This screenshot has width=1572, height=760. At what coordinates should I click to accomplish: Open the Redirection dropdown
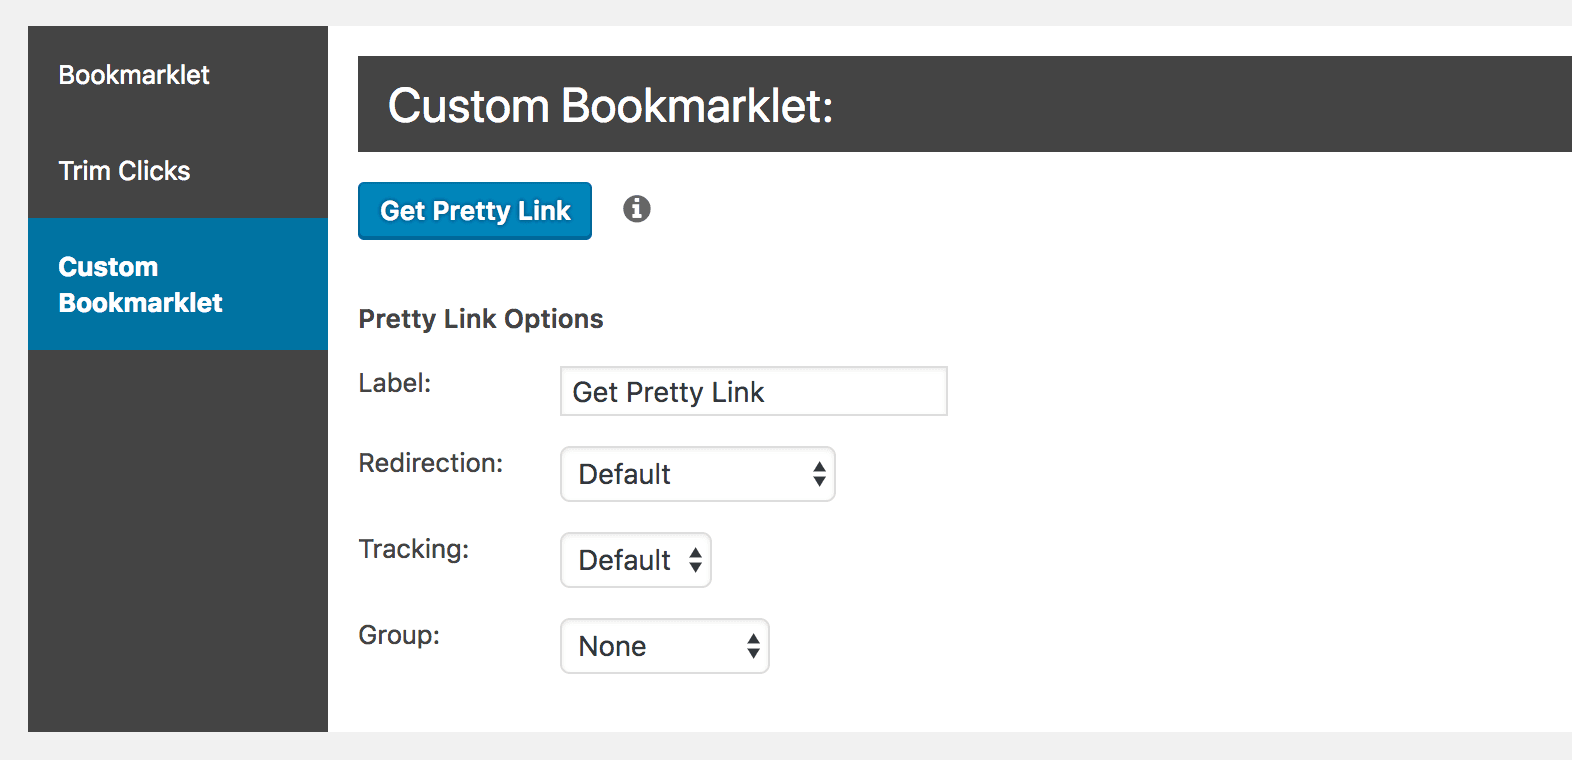tap(698, 474)
